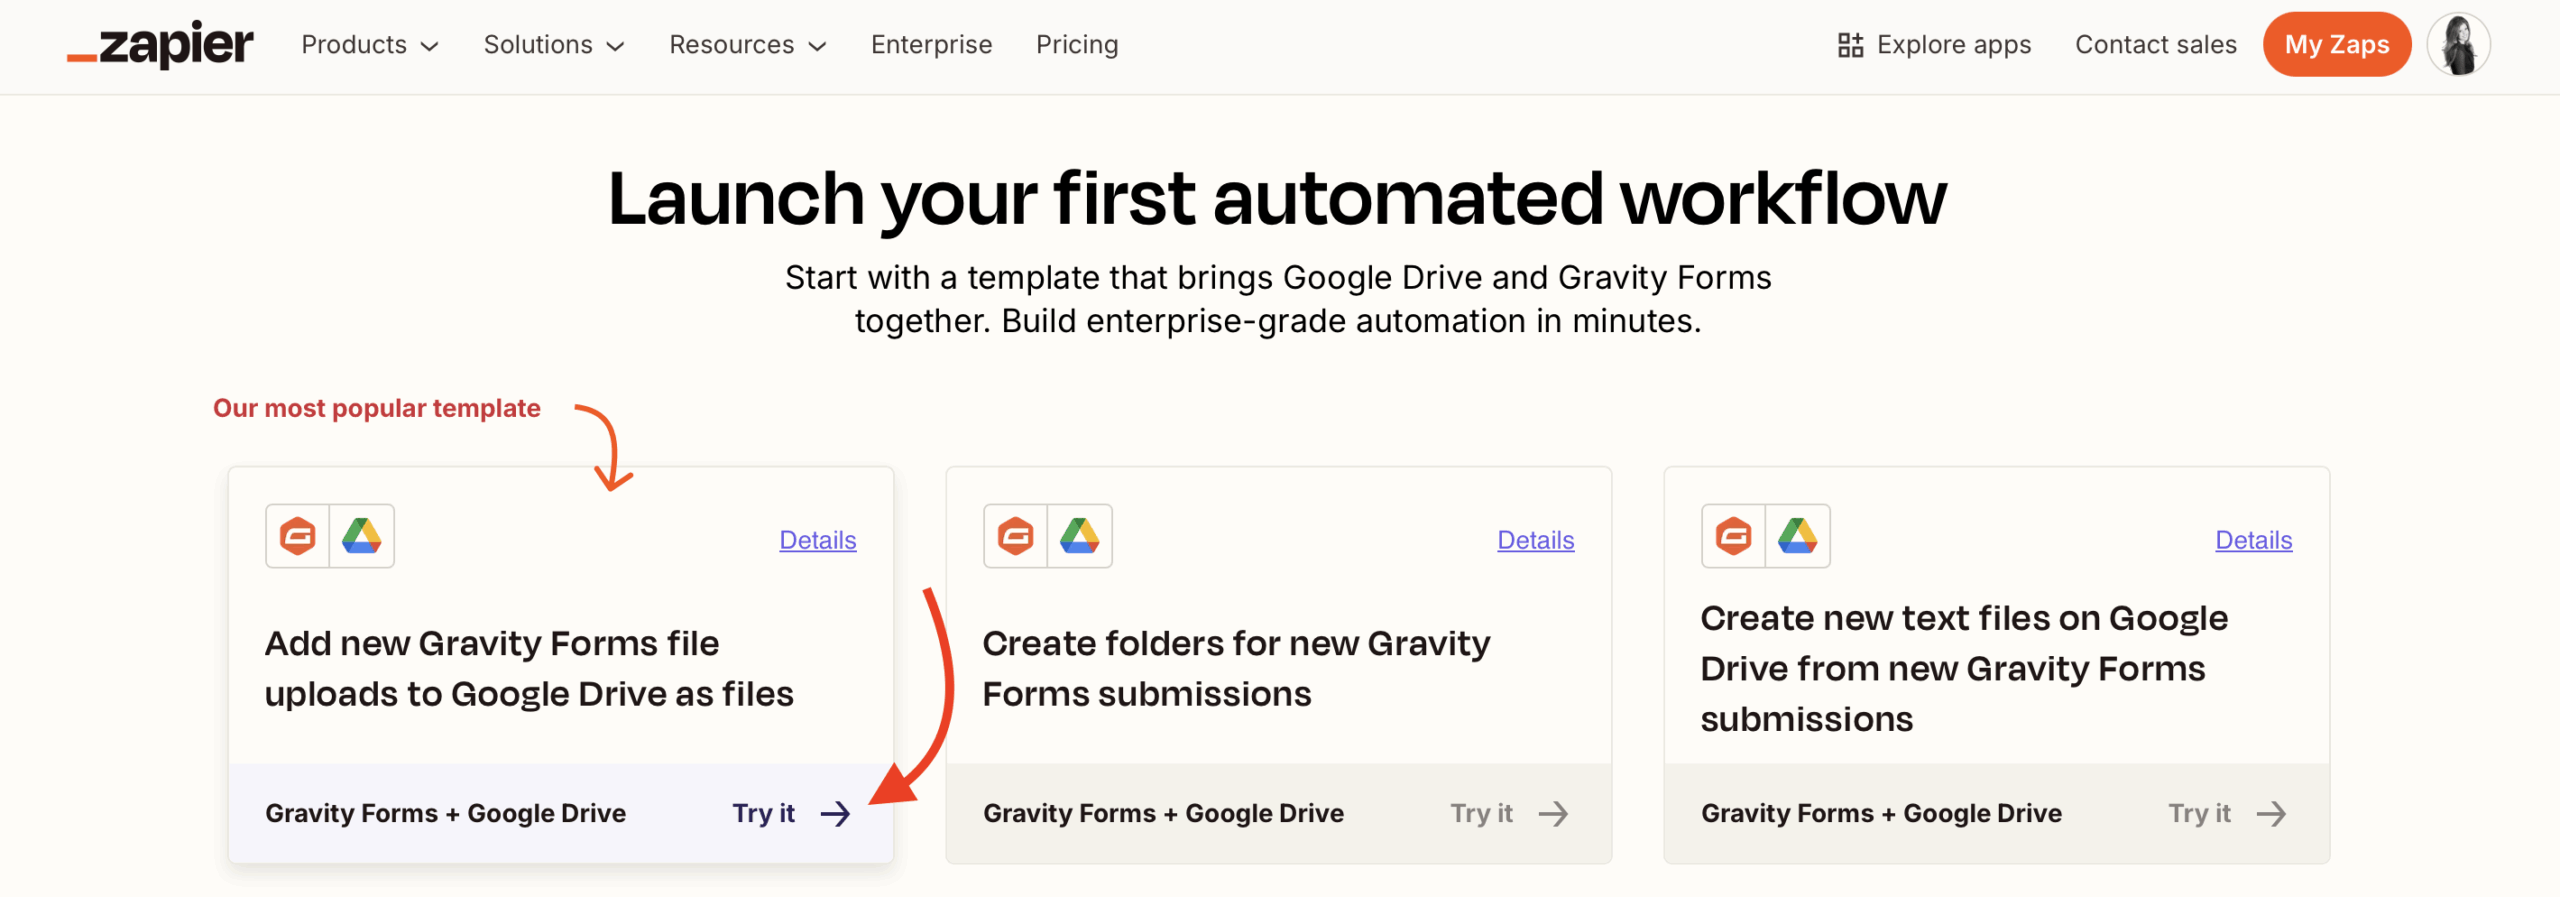Expand the Resources navigation dropdown
2560x897 pixels.
746,44
